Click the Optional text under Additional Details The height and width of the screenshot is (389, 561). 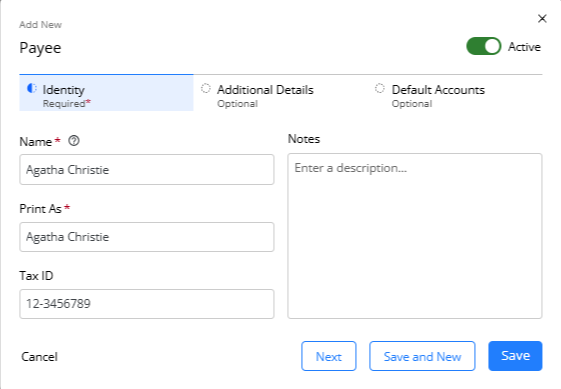click(238, 104)
